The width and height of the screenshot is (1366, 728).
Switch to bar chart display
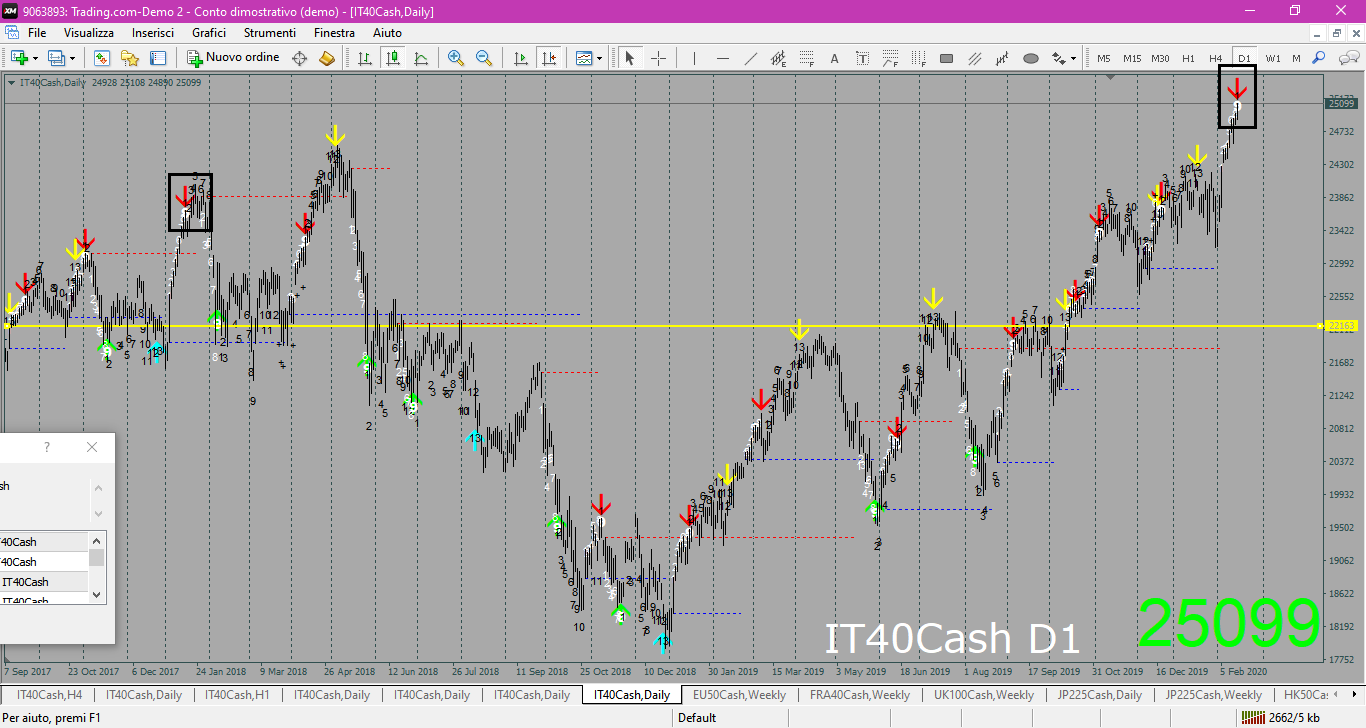click(x=365, y=58)
